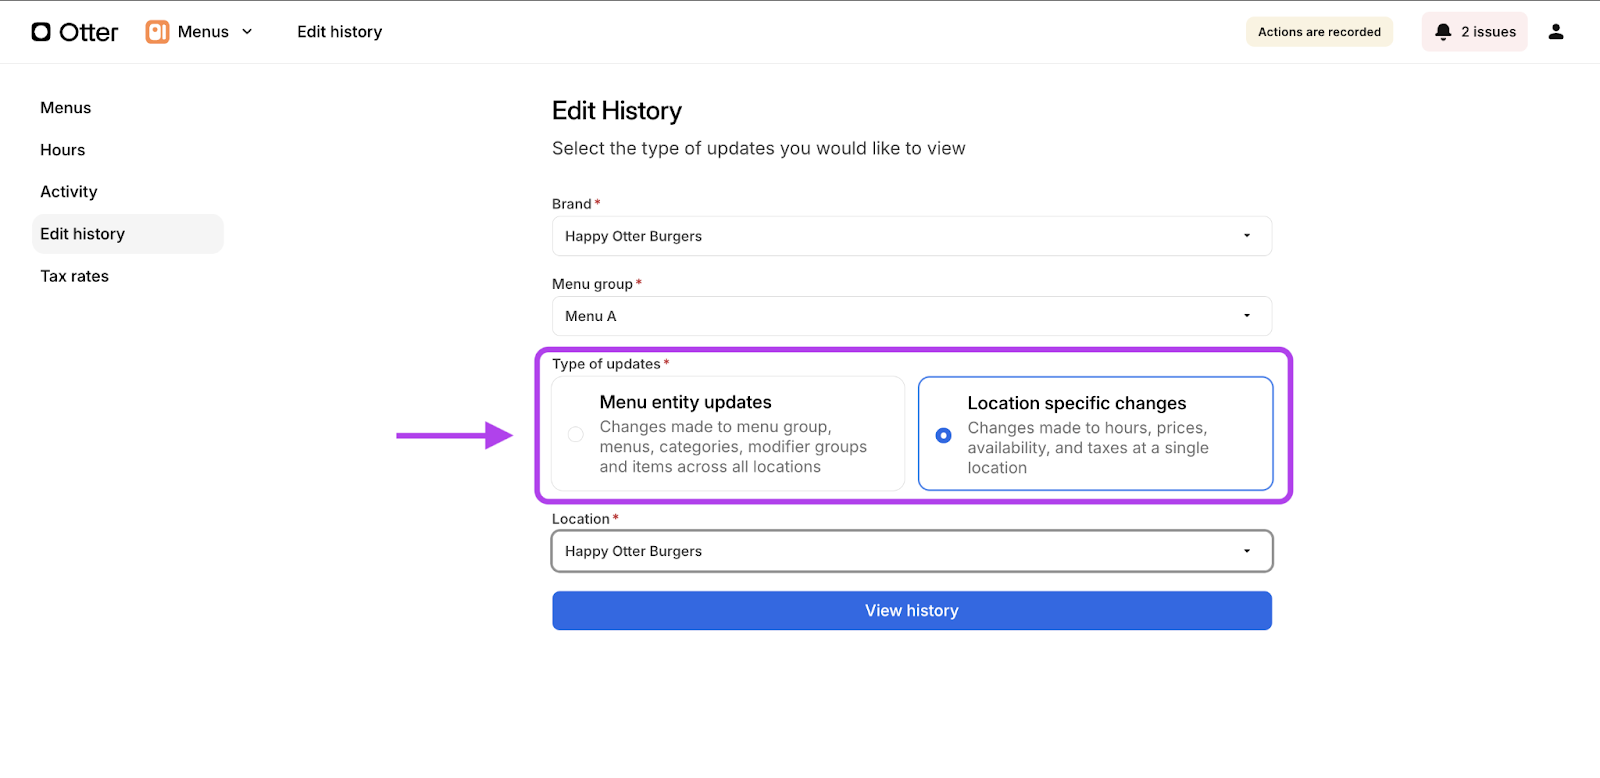Viewport: 1600px width, 778px height.
Task: Open the user profile icon
Action: [1555, 32]
